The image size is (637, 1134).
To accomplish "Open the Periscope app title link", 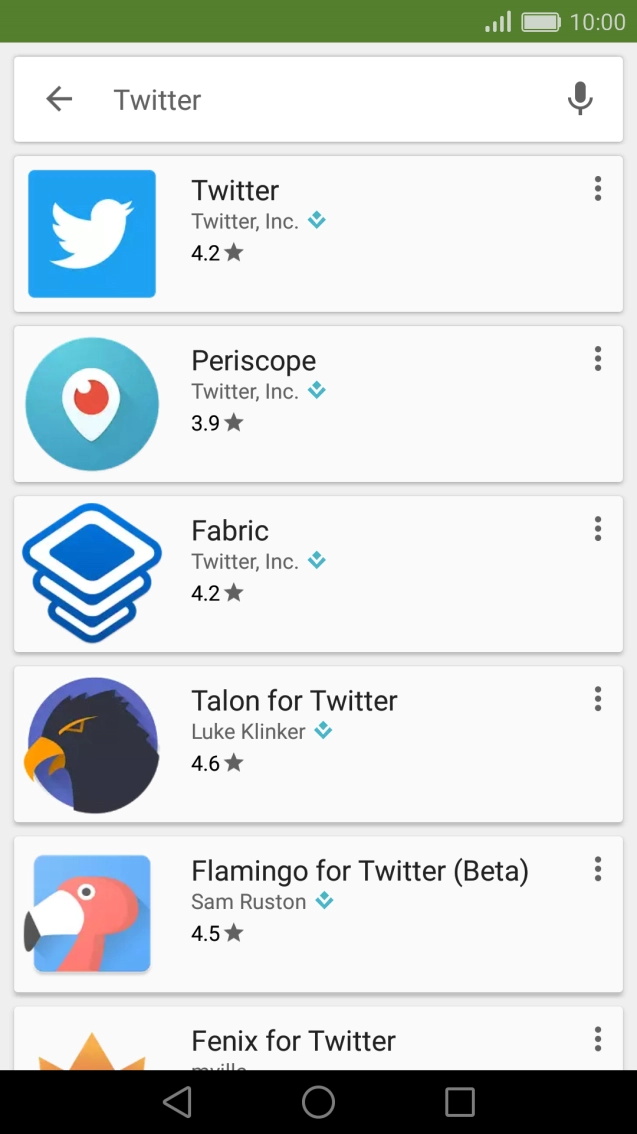I will [253, 361].
